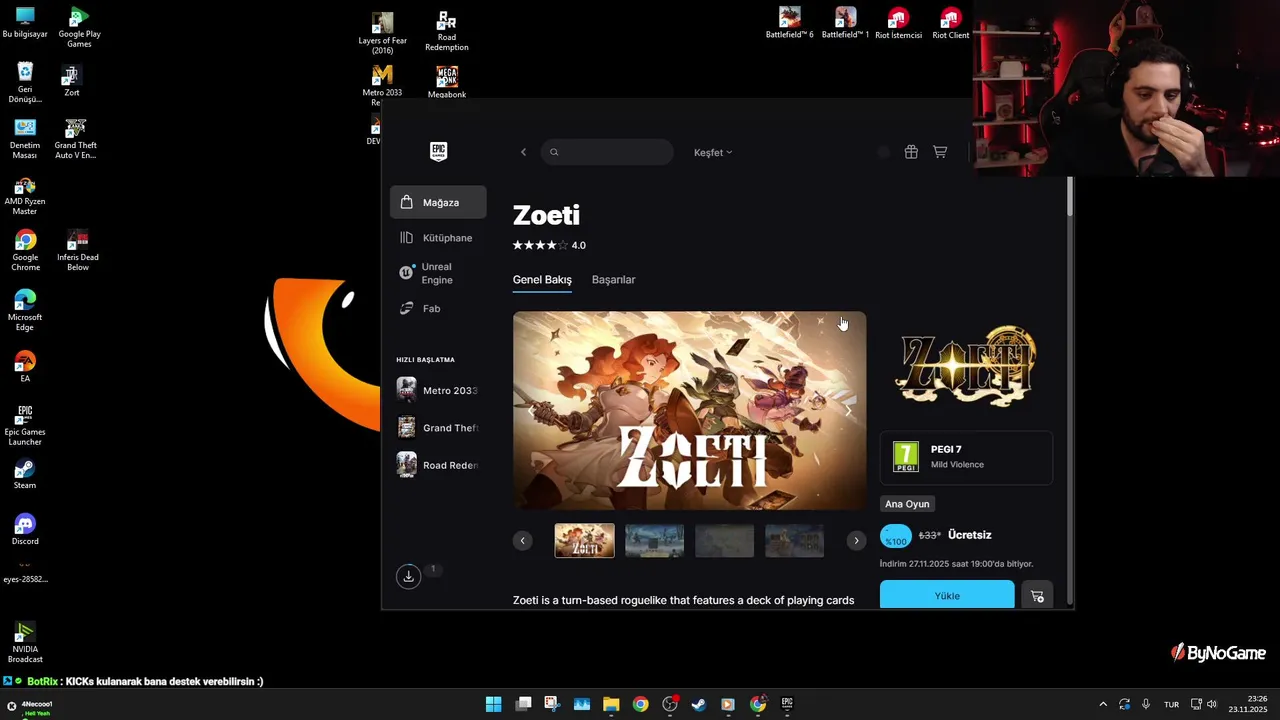Open Bu bilgisayar desktop icon
The image size is (1280, 720).
[x=25, y=23]
